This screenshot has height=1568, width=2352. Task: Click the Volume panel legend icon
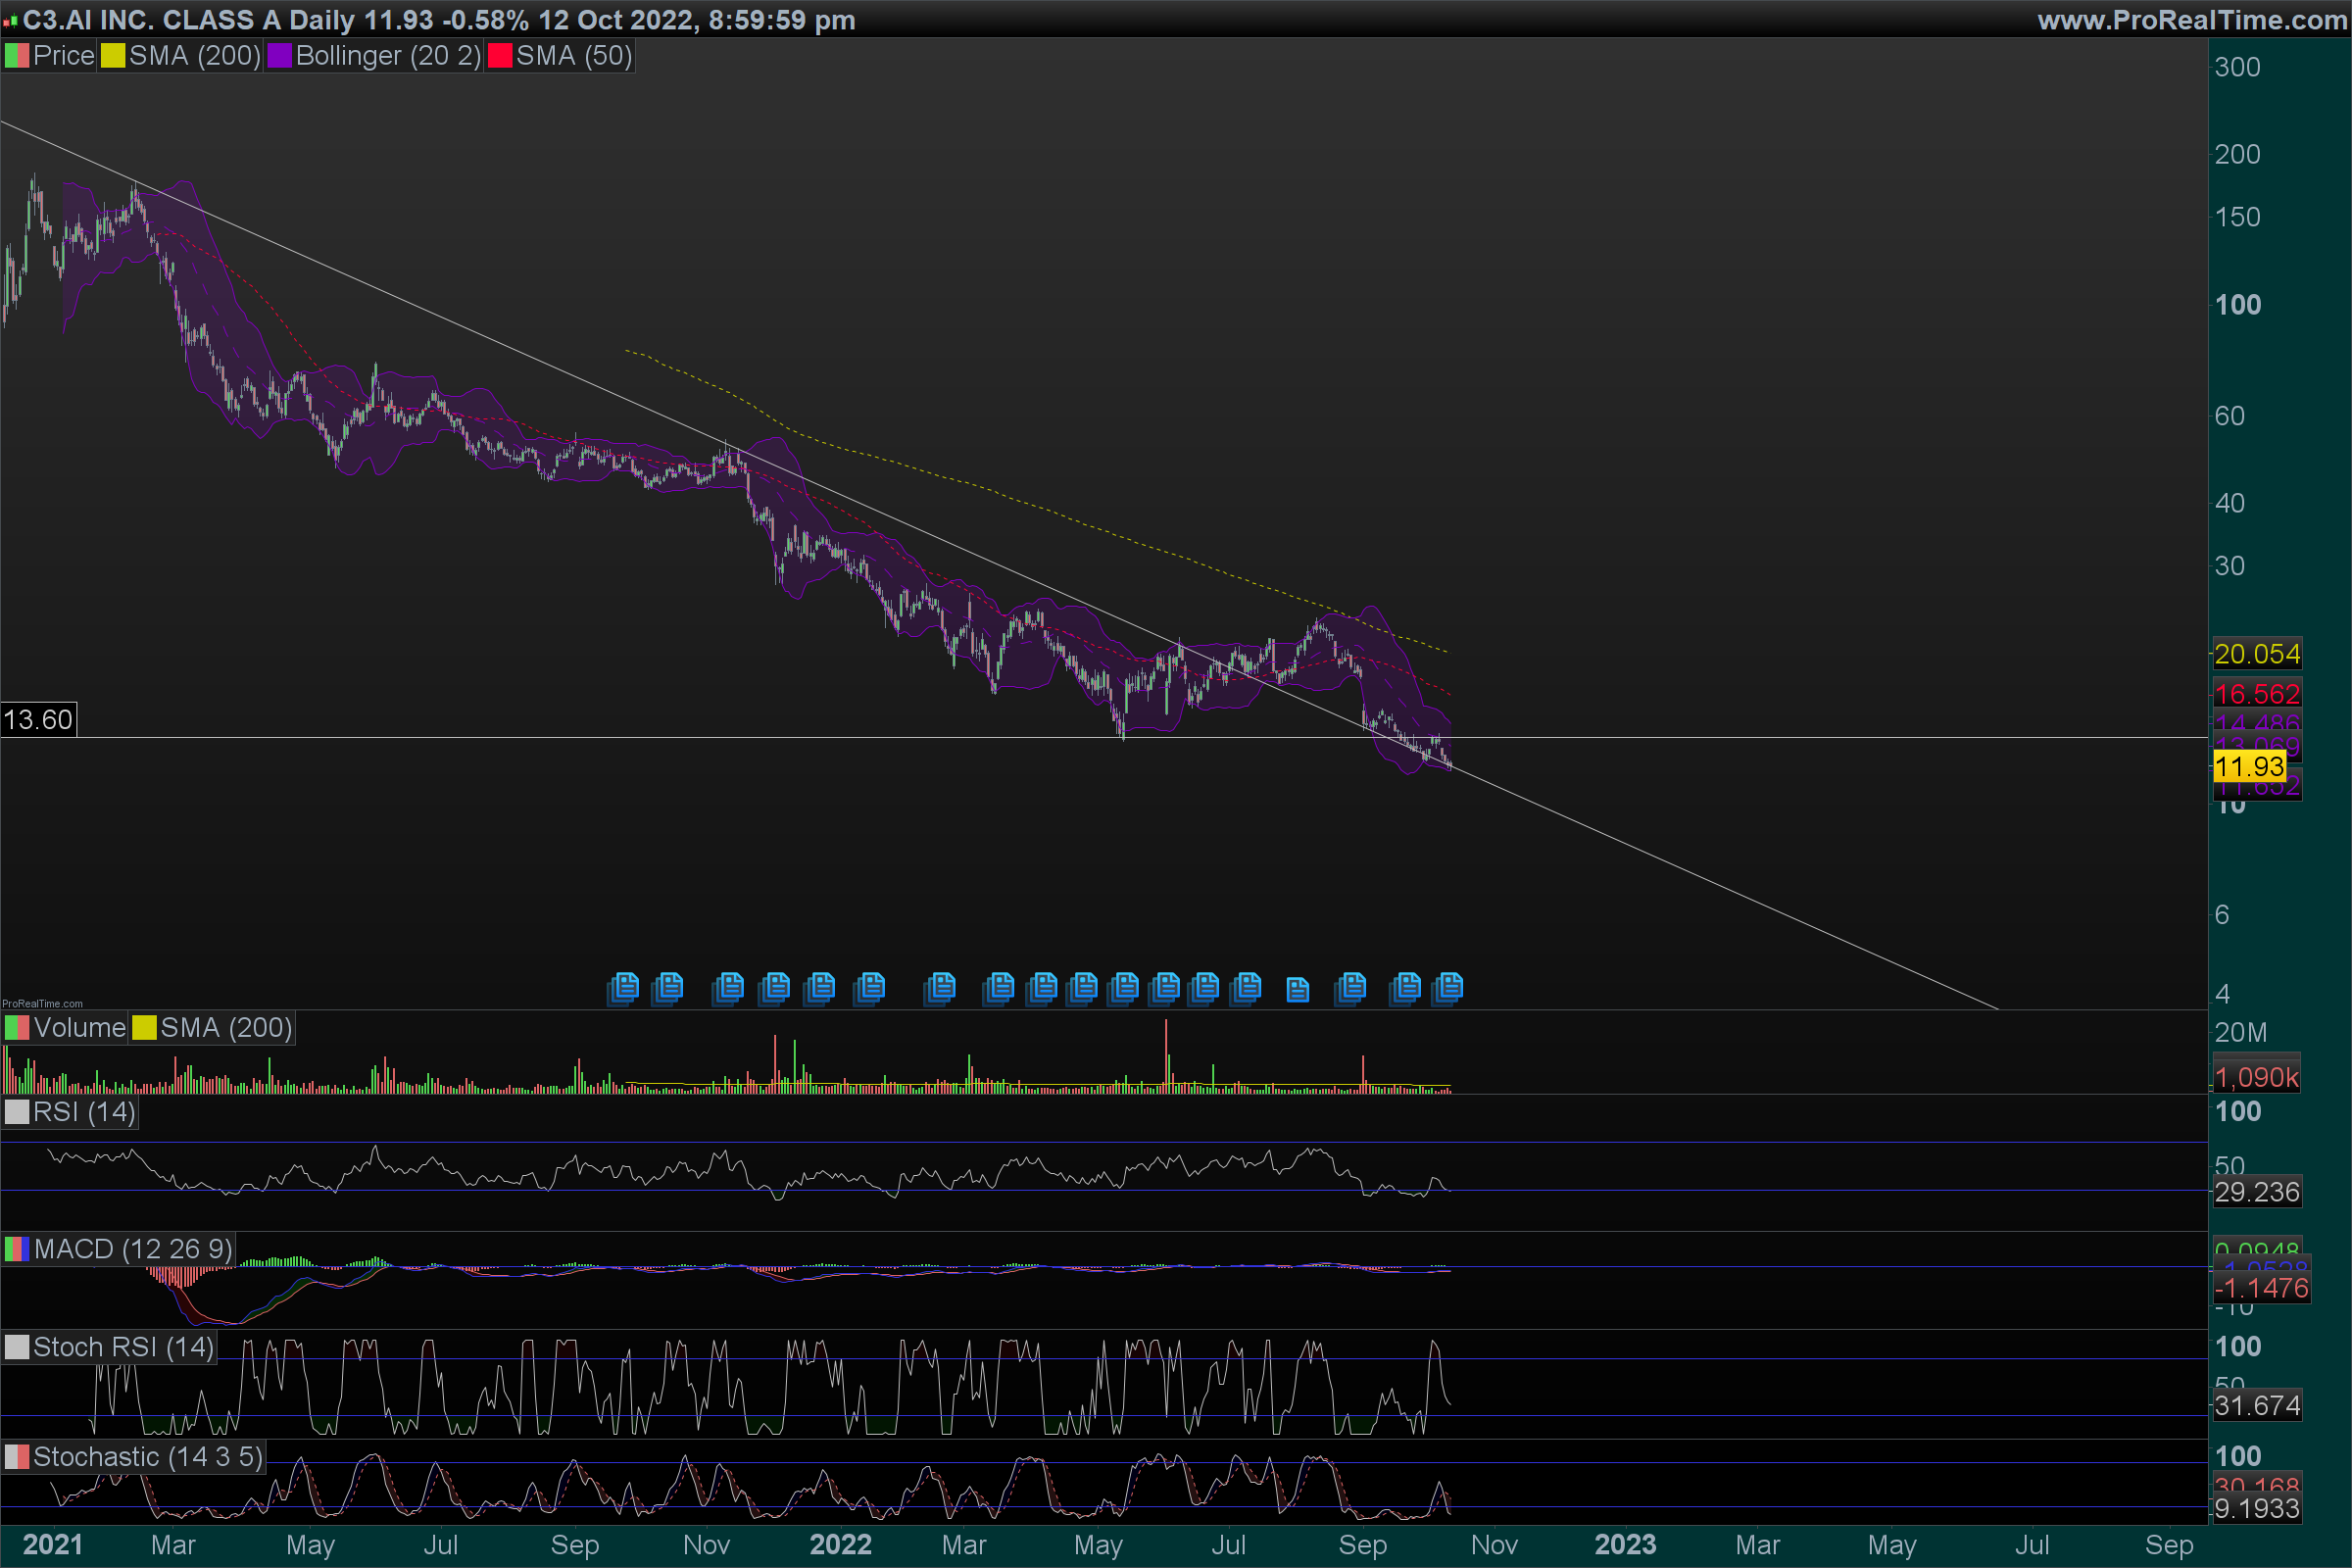17,1028
